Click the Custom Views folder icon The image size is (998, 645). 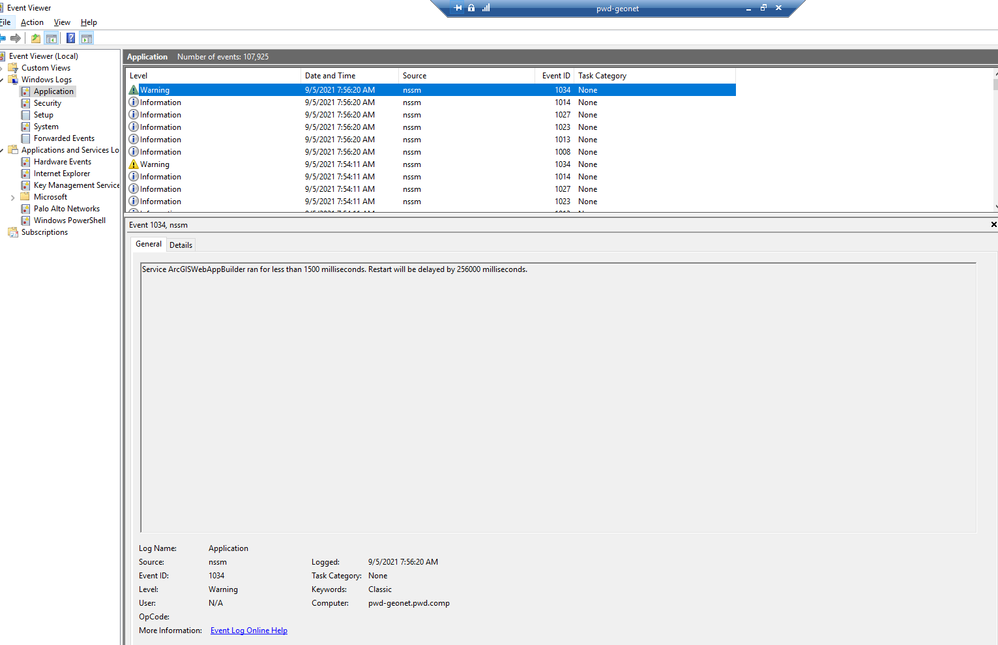click(13, 67)
